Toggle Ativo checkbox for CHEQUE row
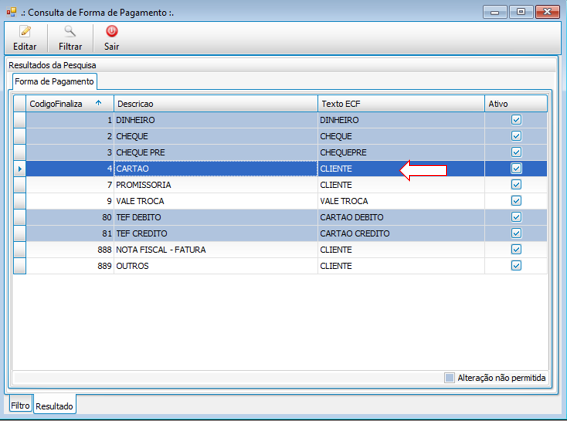The height and width of the screenshot is (421, 567). coord(516,136)
